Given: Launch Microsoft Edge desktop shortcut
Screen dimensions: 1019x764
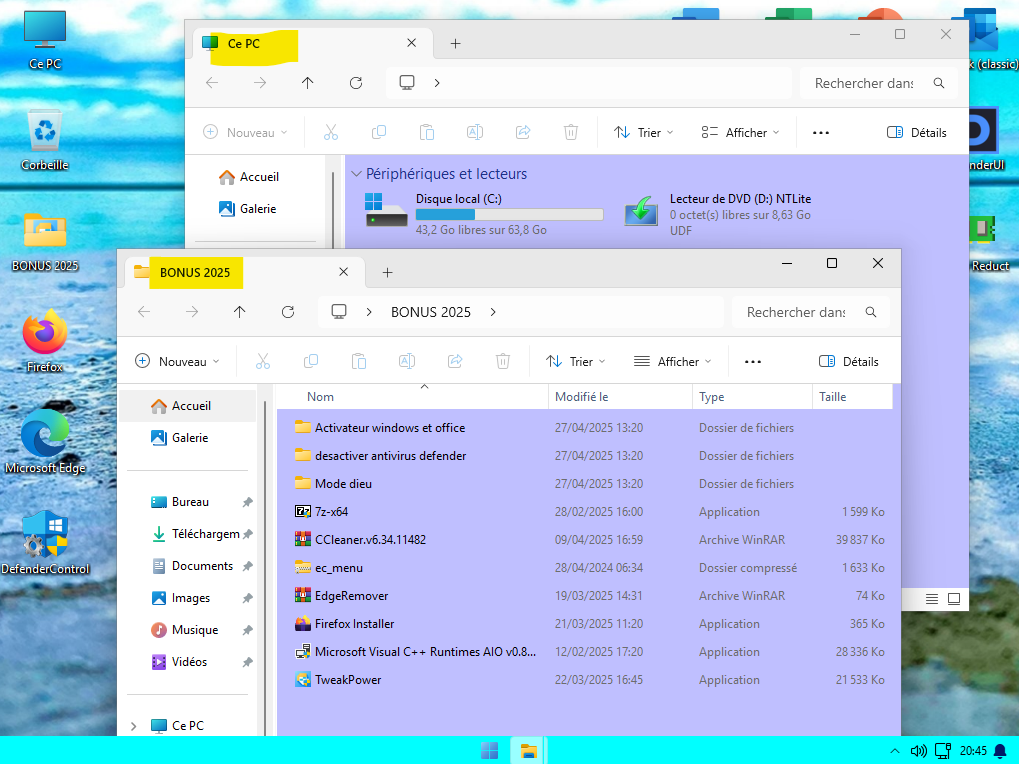Looking at the screenshot, I should coord(45,442).
